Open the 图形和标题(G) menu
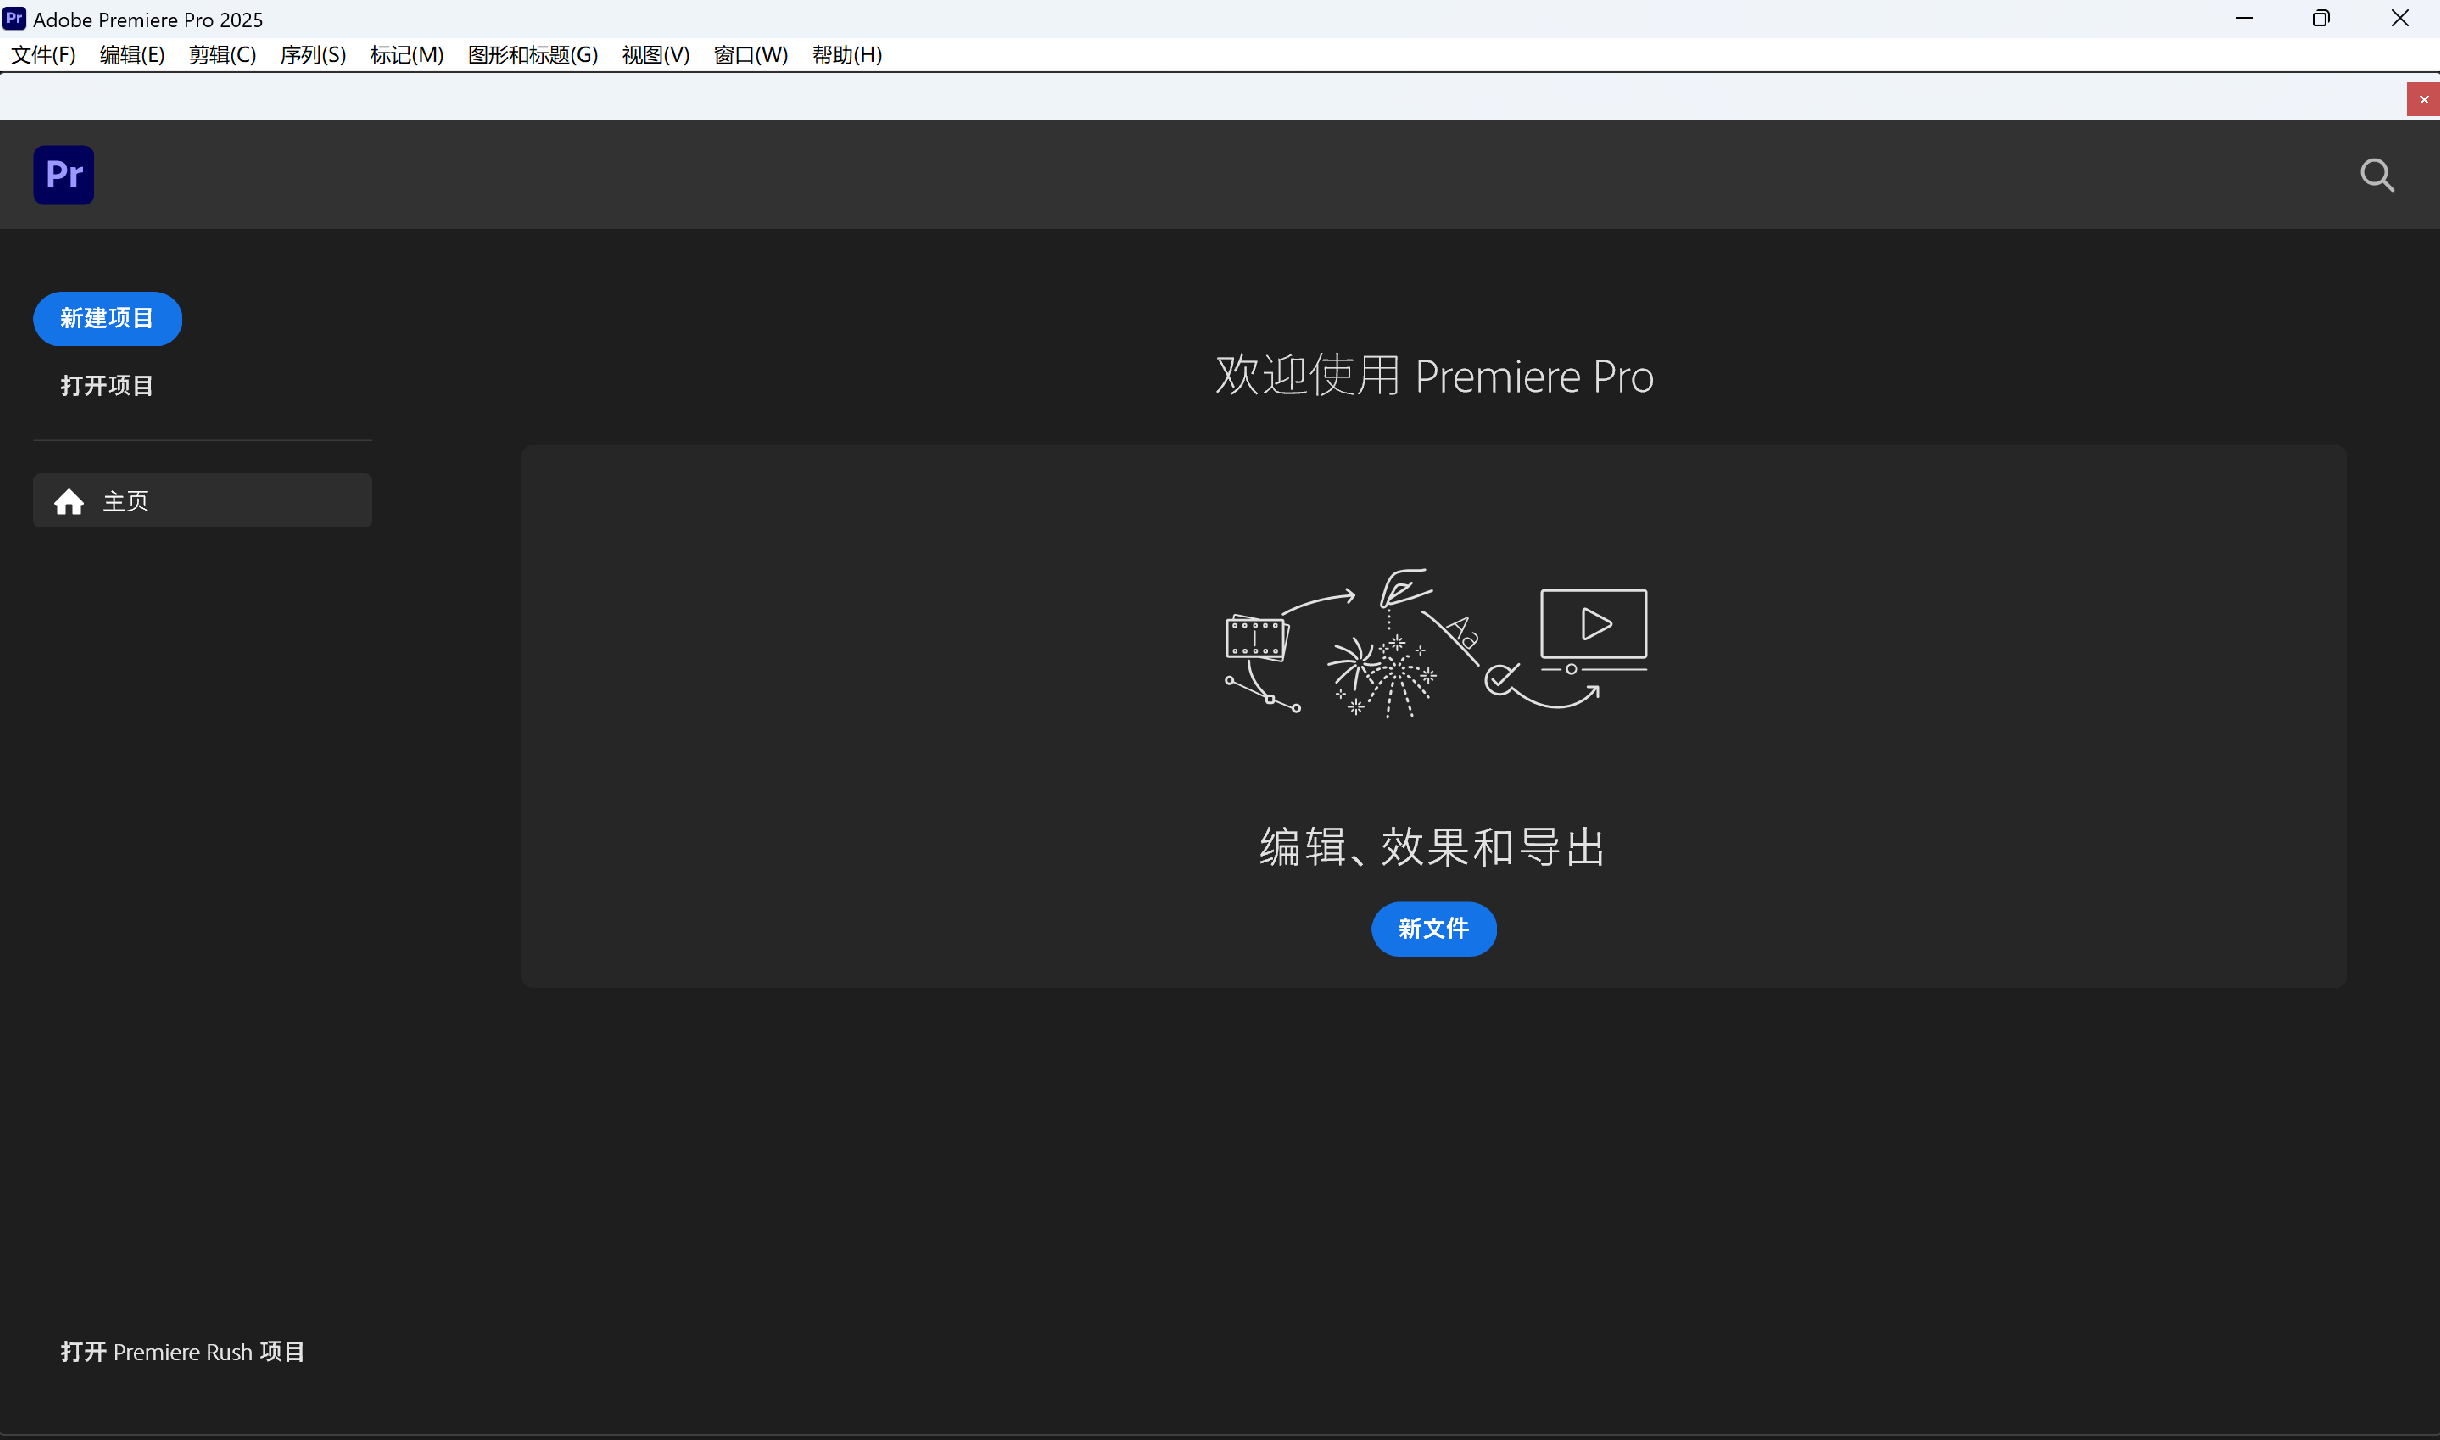 [x=532, y=55]
